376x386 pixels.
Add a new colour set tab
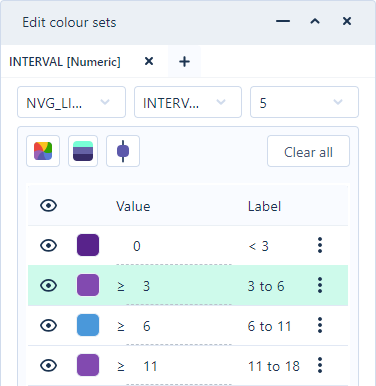pyautogui.click(x=184, y=62)
